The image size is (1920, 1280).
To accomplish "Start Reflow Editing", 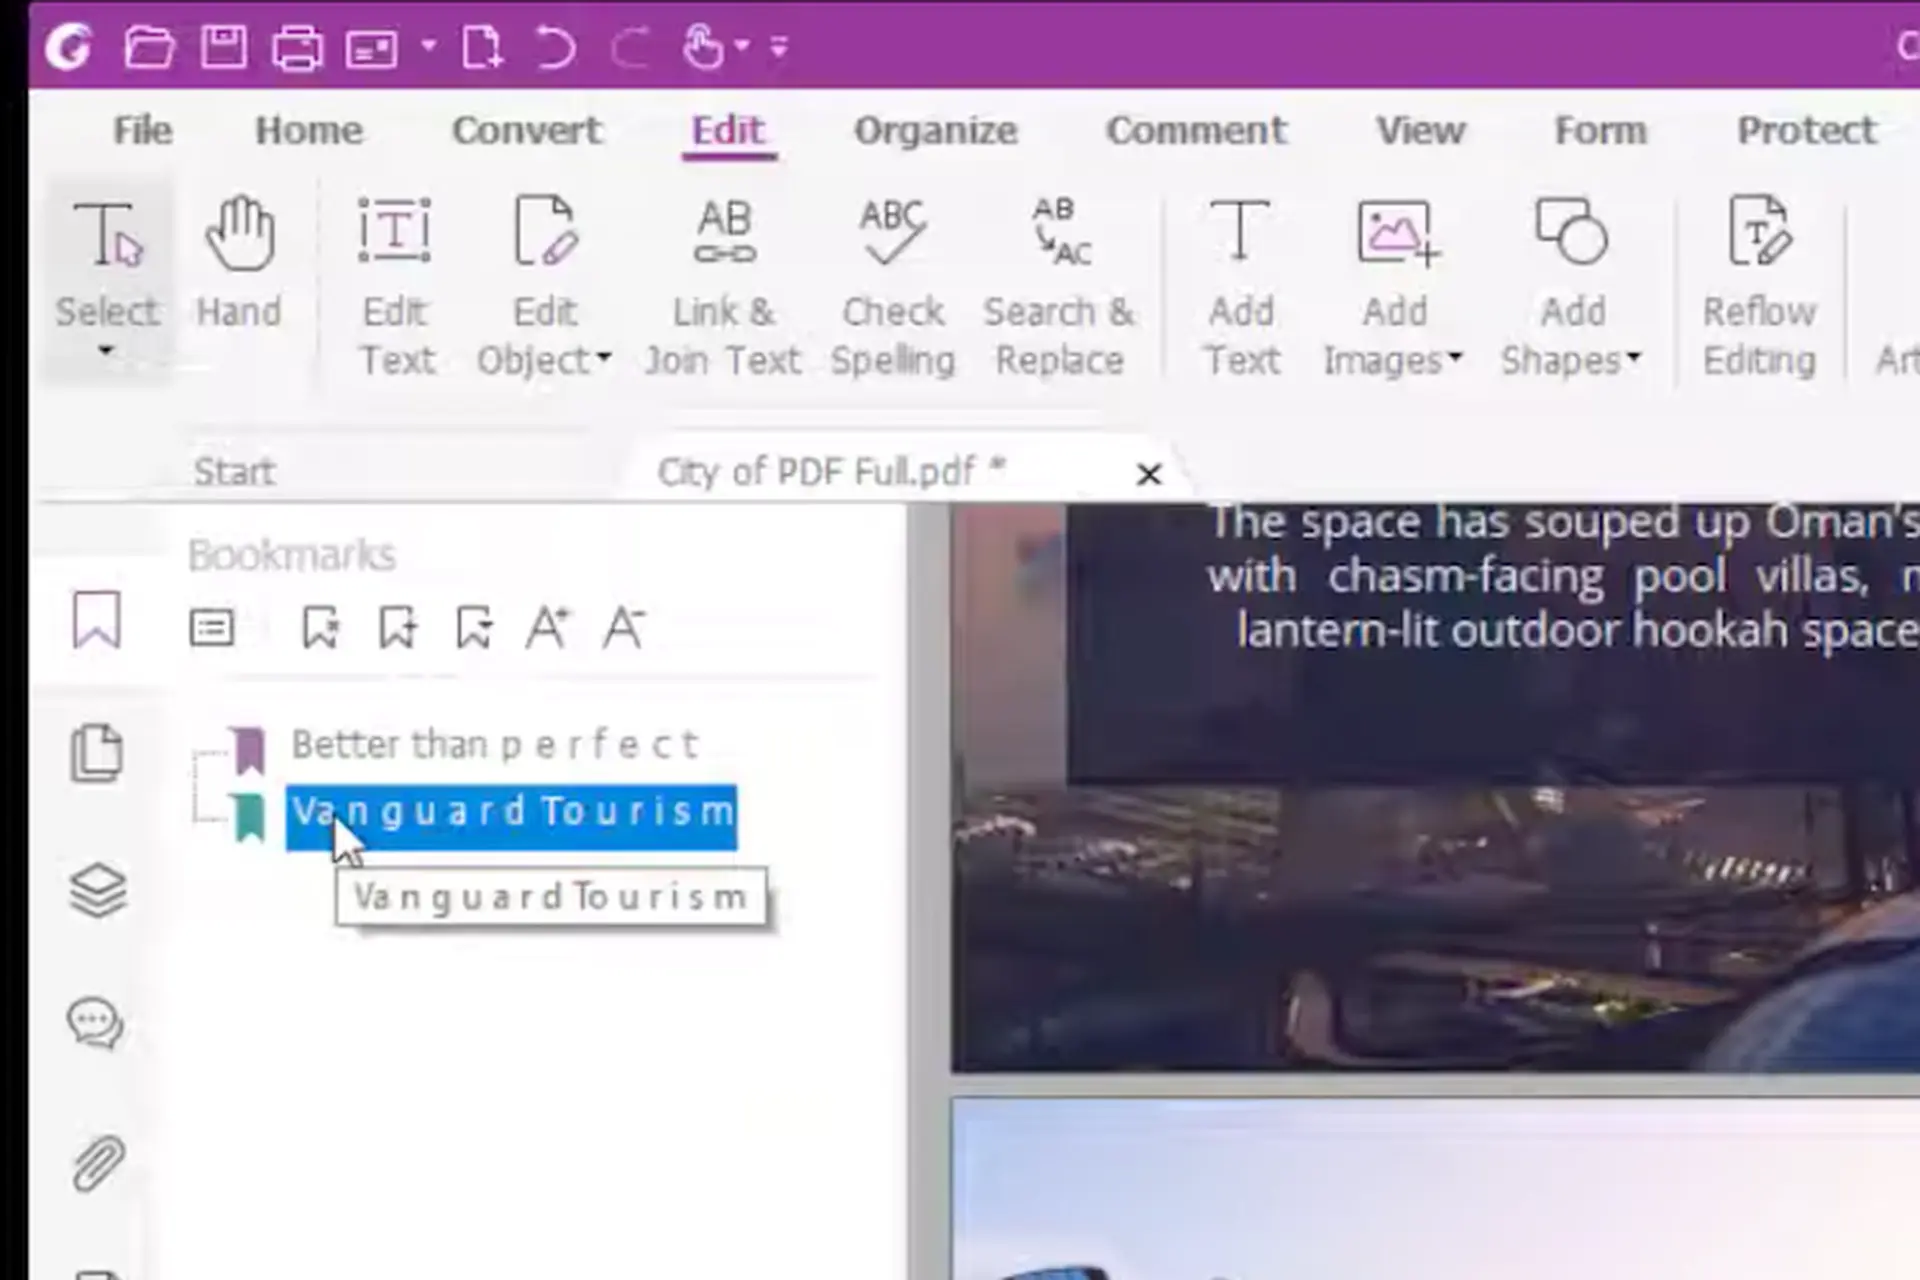I will [x=1759, y=288].
